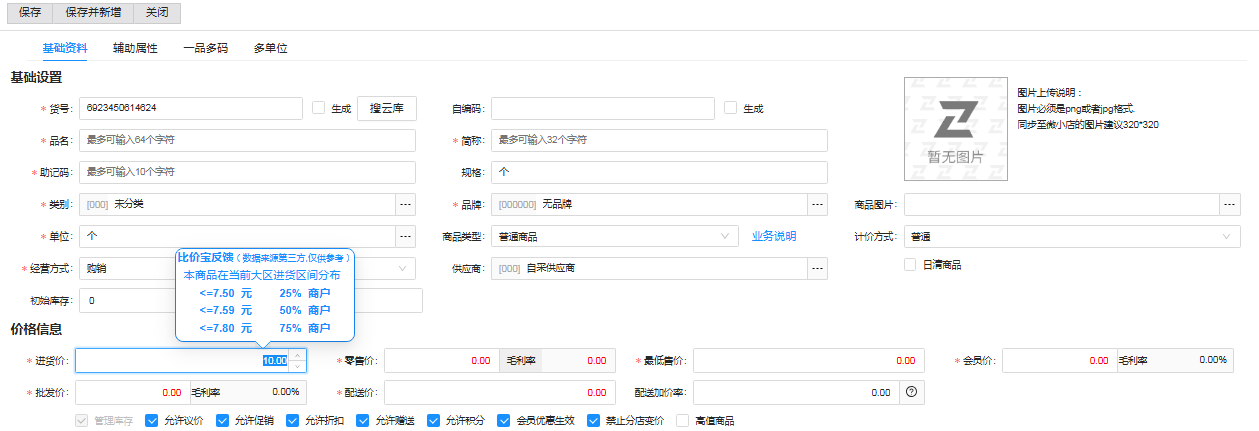
Task: Uncheck the 允许折扣 checkbox
Action: [x=293, y=421]
